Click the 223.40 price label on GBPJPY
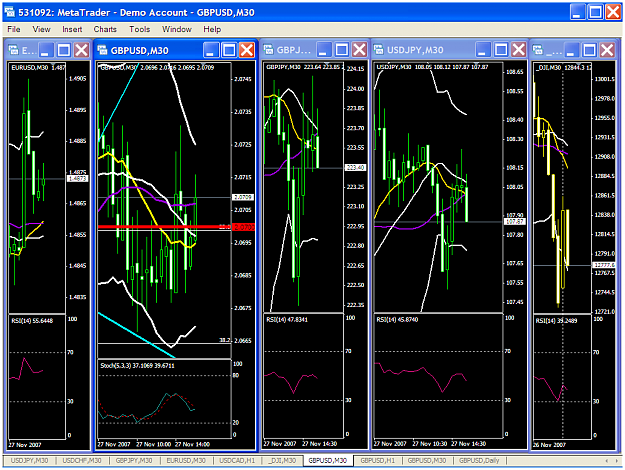This screenshot has width=625, height=470. pyautogui.click(x=355, y=167)
